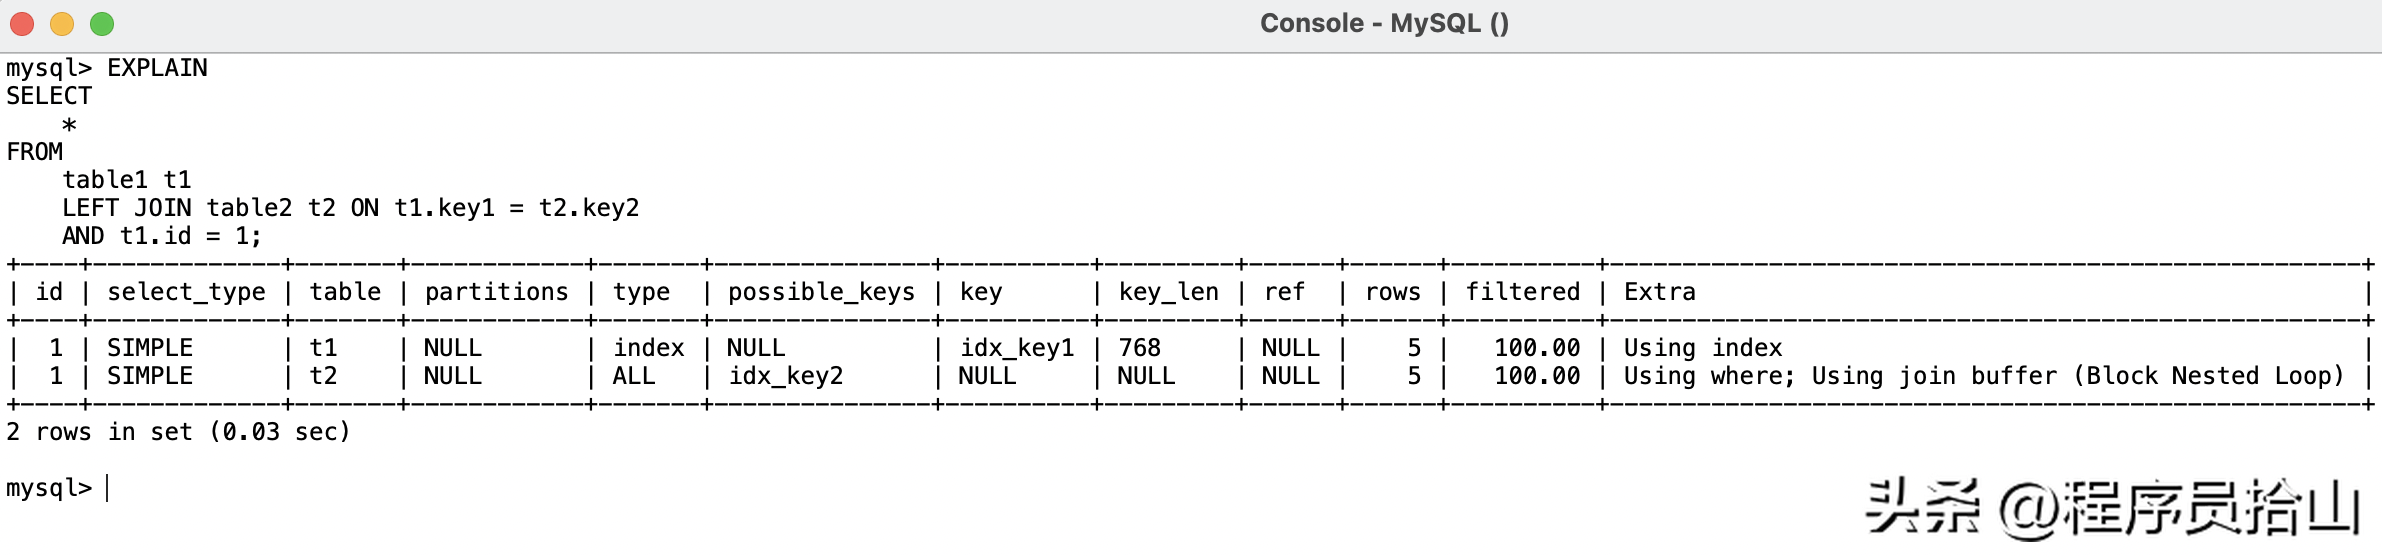
Task: Click the Using index text for t1
Action: [1702, 348]
